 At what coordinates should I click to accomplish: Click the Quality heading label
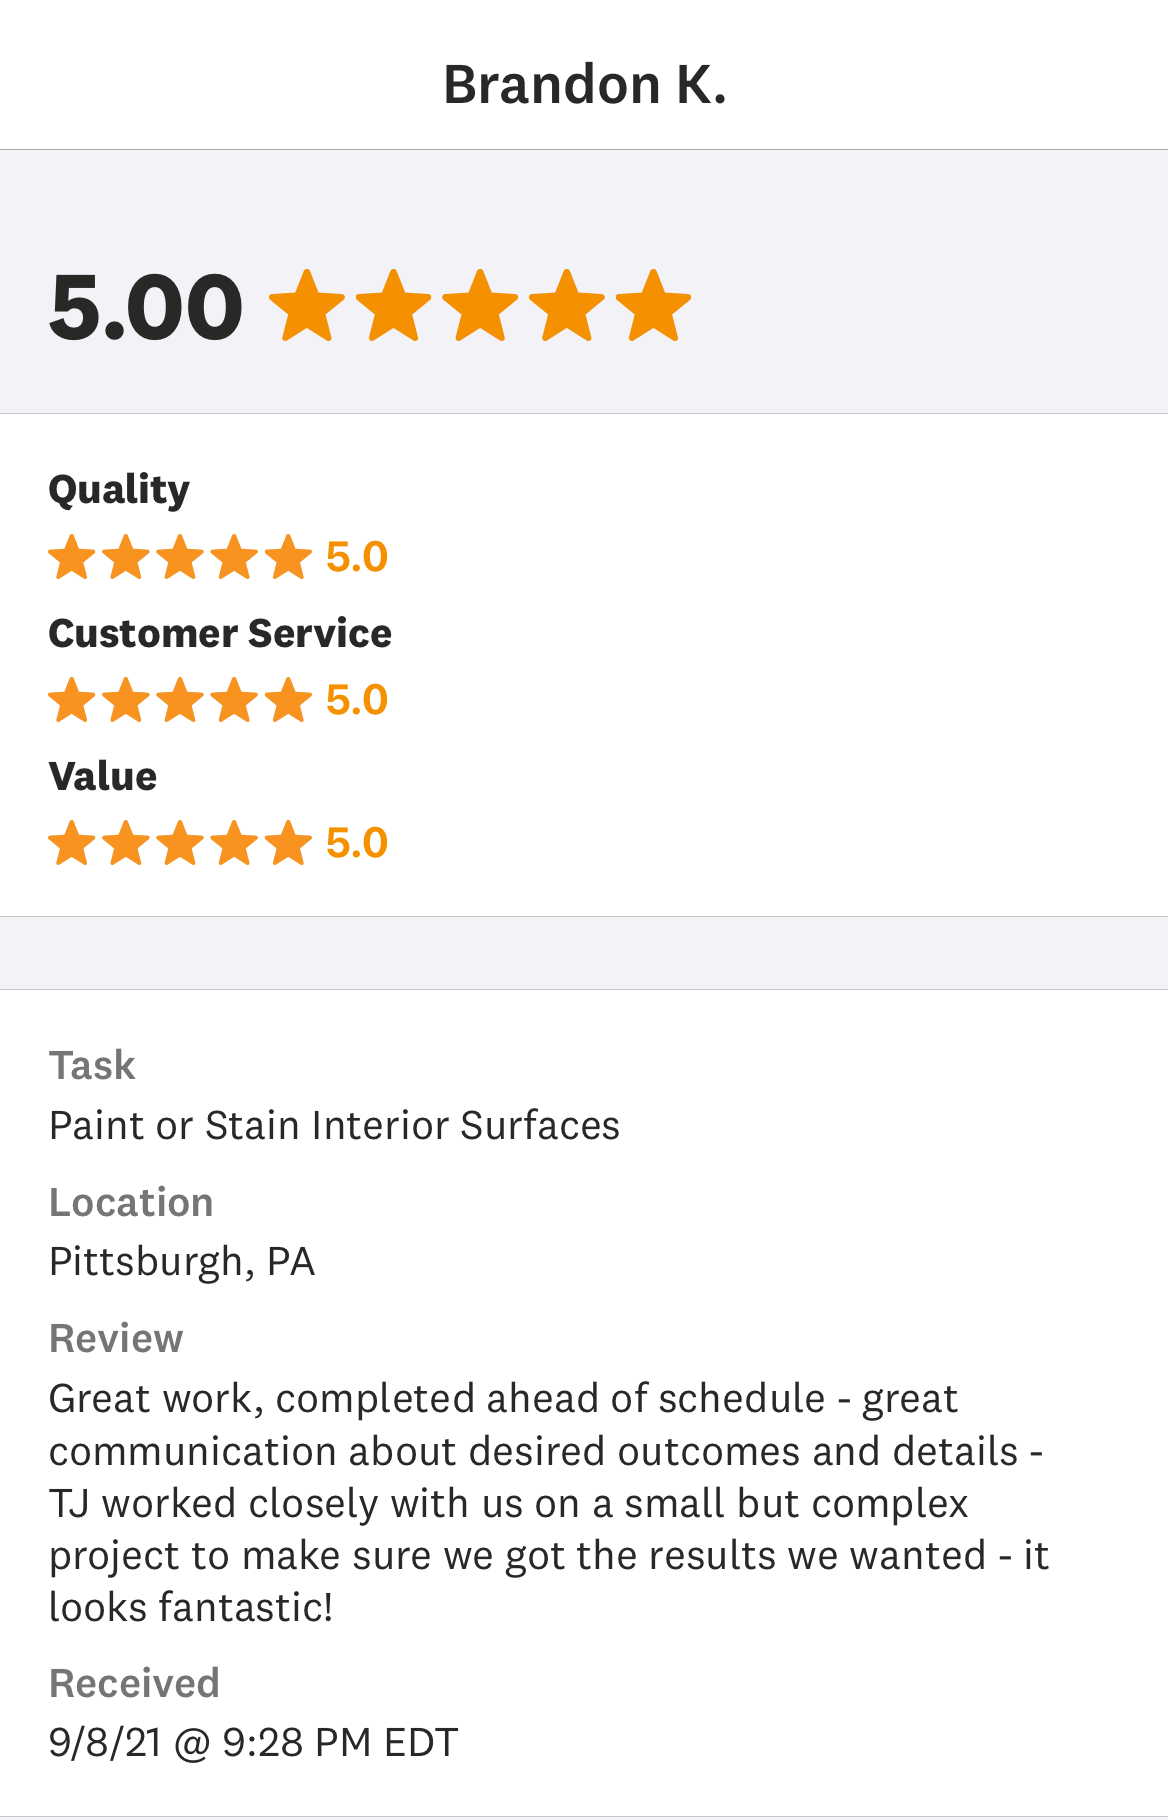(x=119, y=490)
